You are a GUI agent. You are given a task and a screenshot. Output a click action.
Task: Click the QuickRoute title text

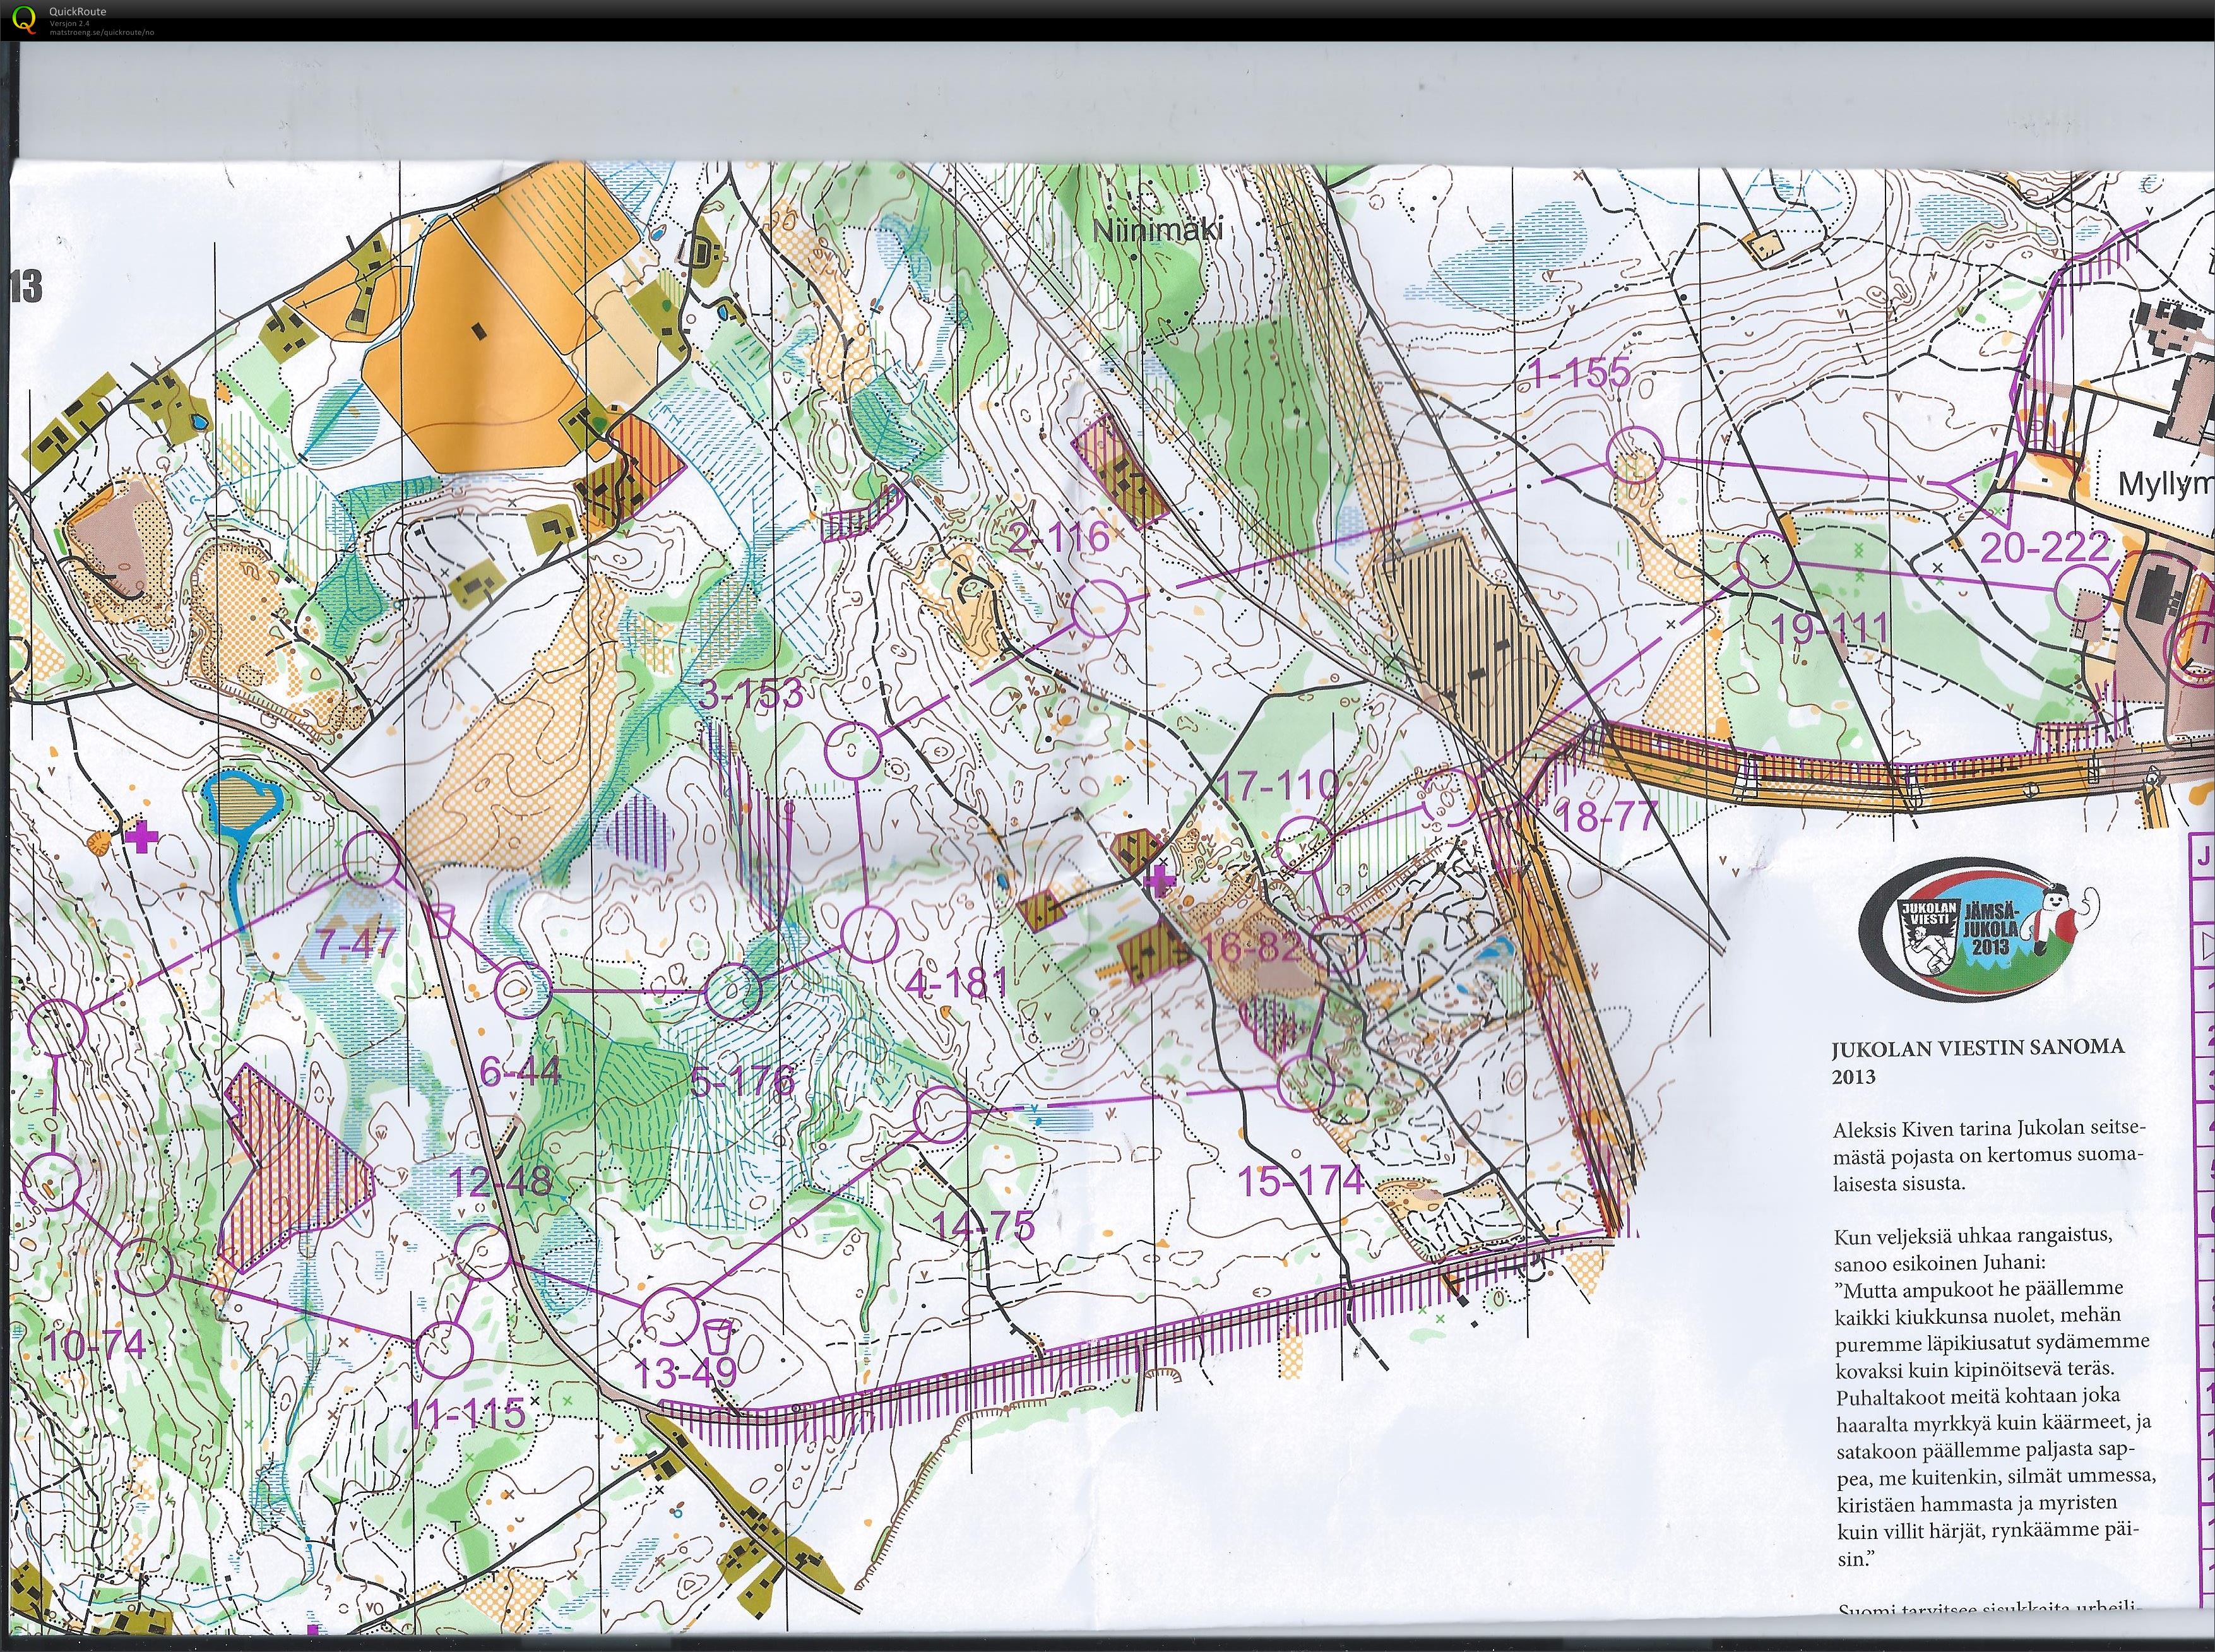tap(77, 11)
